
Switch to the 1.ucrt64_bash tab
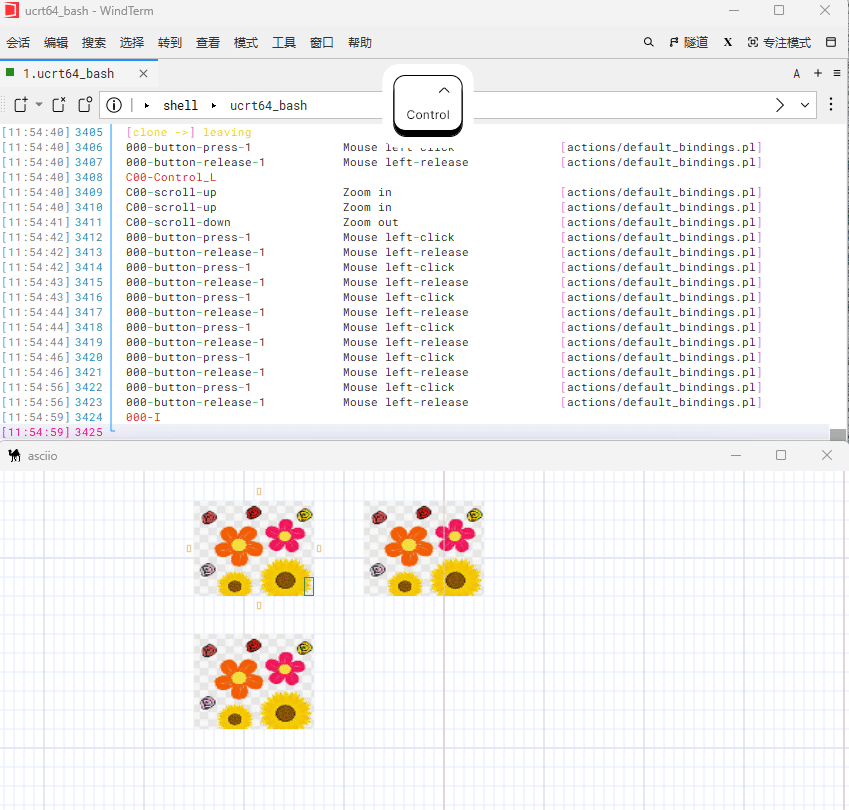tap(68, 73)
